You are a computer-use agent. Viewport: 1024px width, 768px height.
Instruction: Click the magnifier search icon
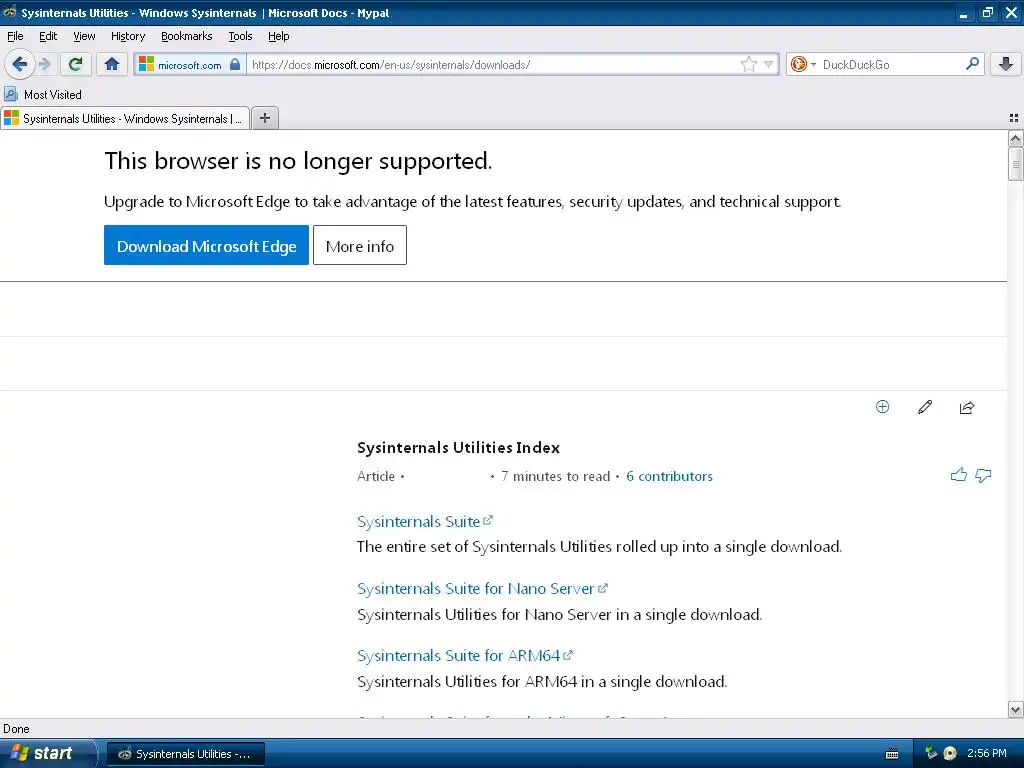coord(972,64)
